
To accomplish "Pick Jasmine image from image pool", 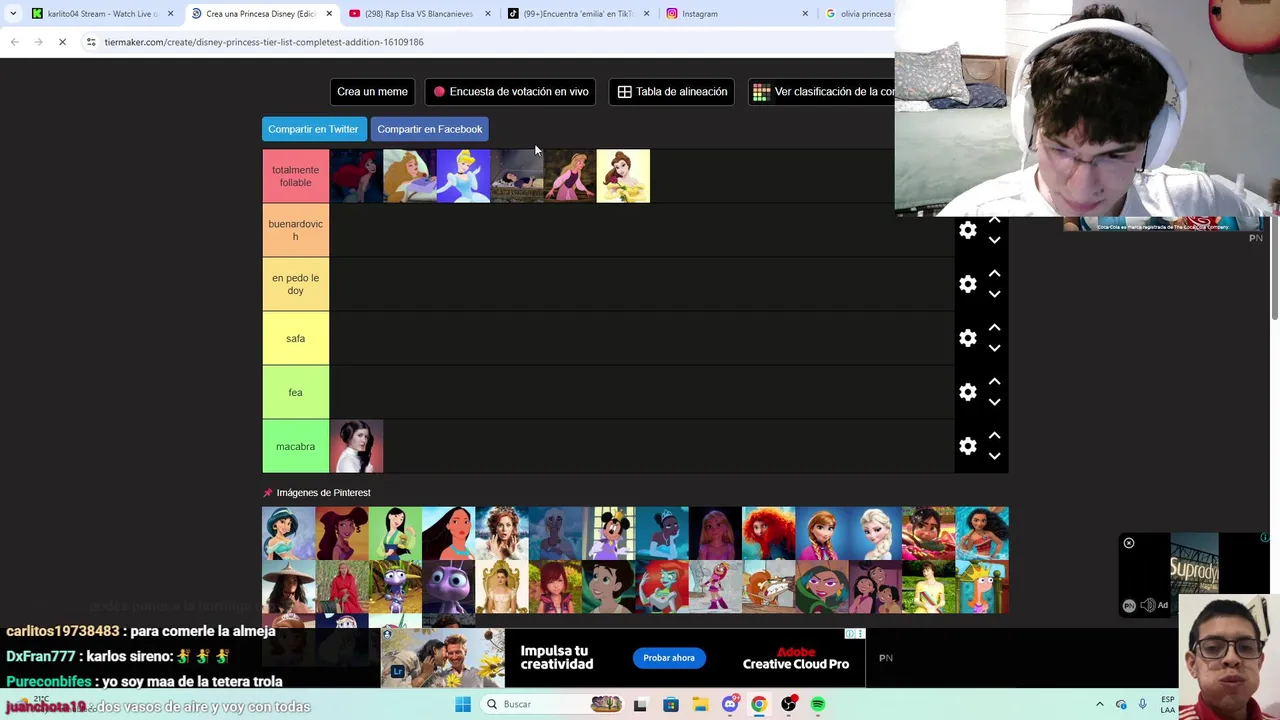I will click(288, 533).
